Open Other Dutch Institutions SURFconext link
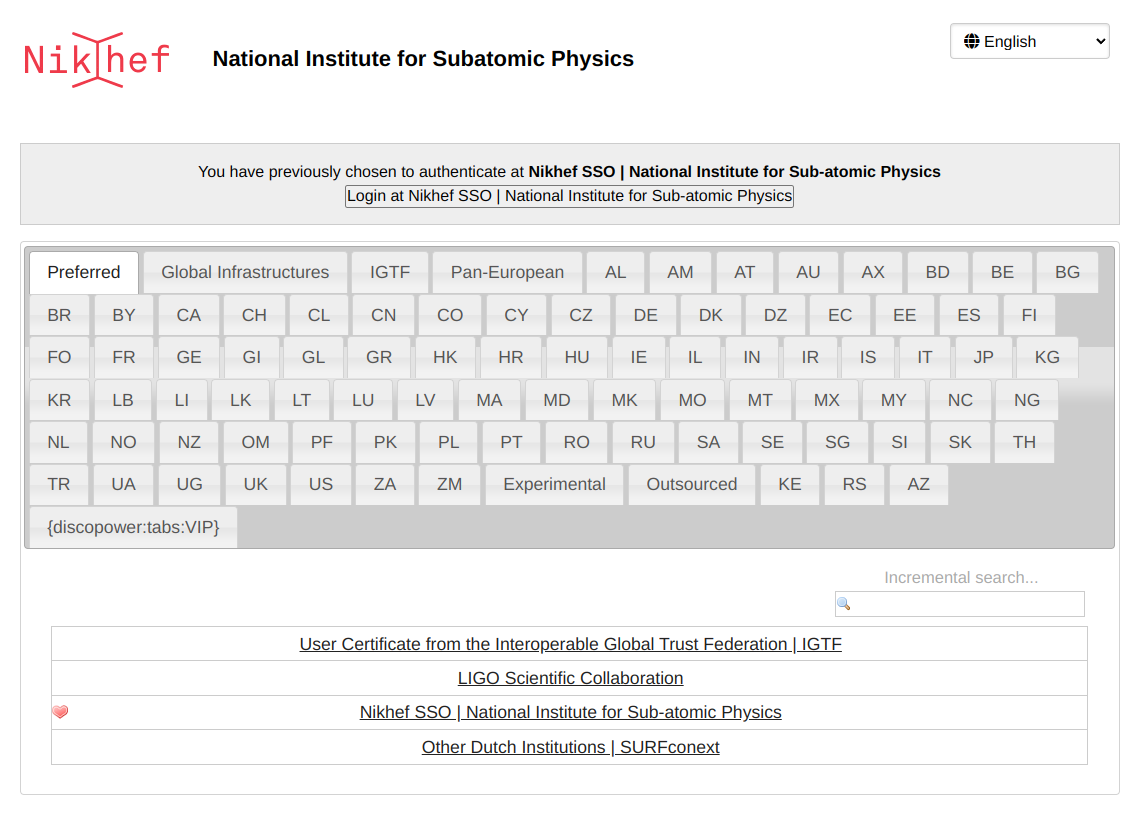This screenshot has width=1140, height=831. click(571, 747)
